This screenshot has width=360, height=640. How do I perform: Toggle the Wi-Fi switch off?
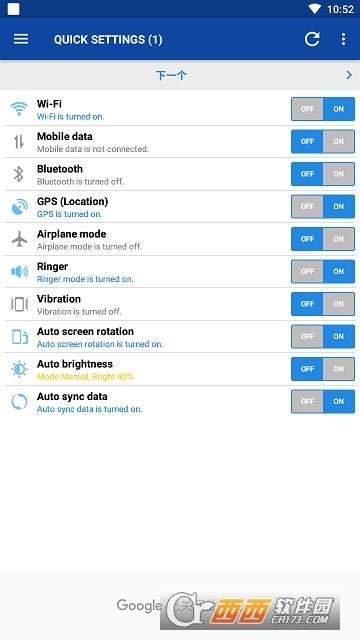(x=307, y=109)
